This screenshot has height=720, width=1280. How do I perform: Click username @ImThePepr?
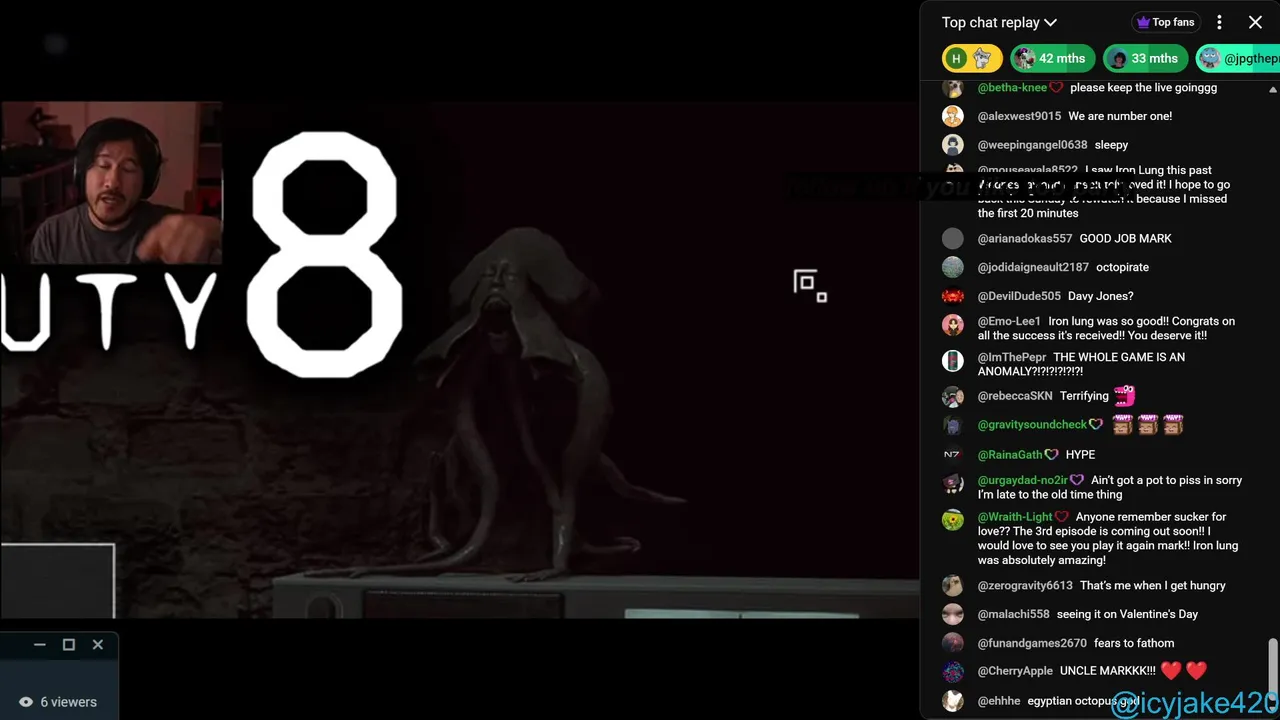click(1012, 357)
